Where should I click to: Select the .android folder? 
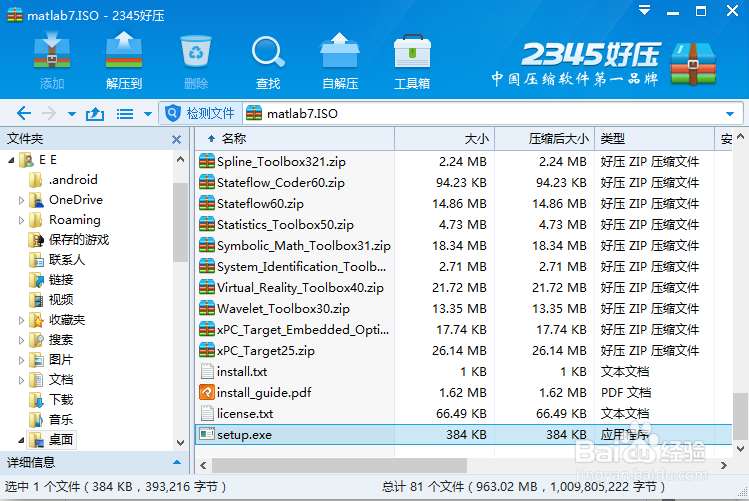click(63, 180)
